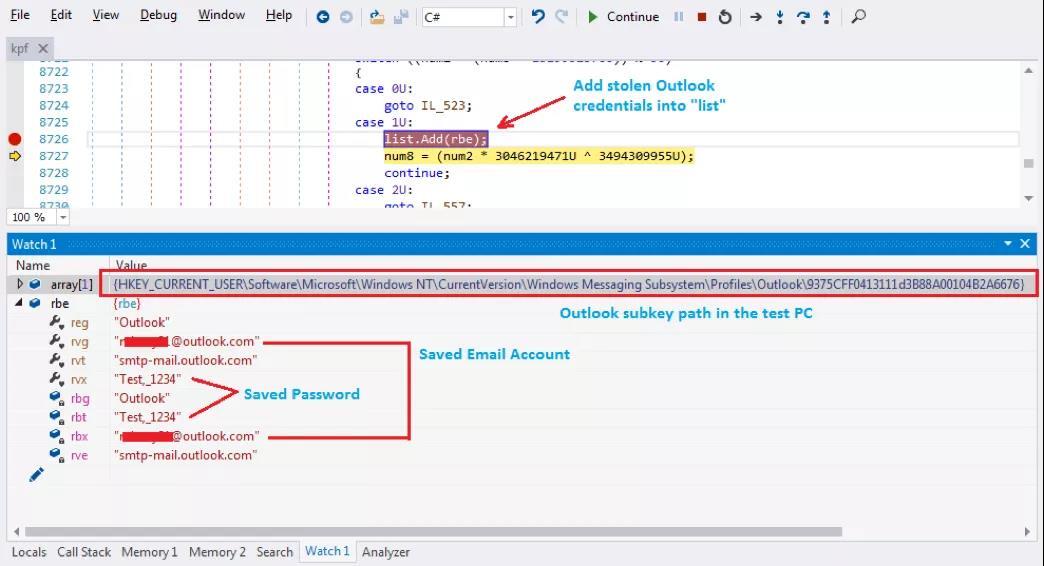
Task: Open the Debug menu
Action: pyautogui.click(x=158, y=15)
